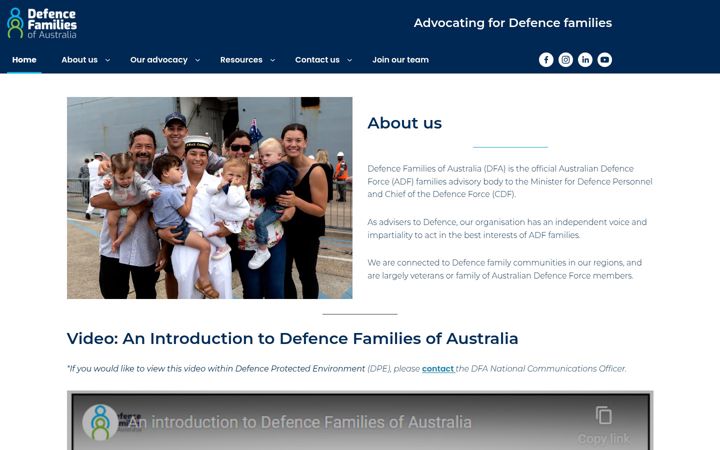Click paragraph starting 'Defence Families of Australia (DFA)'
The height and width of the screenshot is (450, 720).
pos(510,181)
